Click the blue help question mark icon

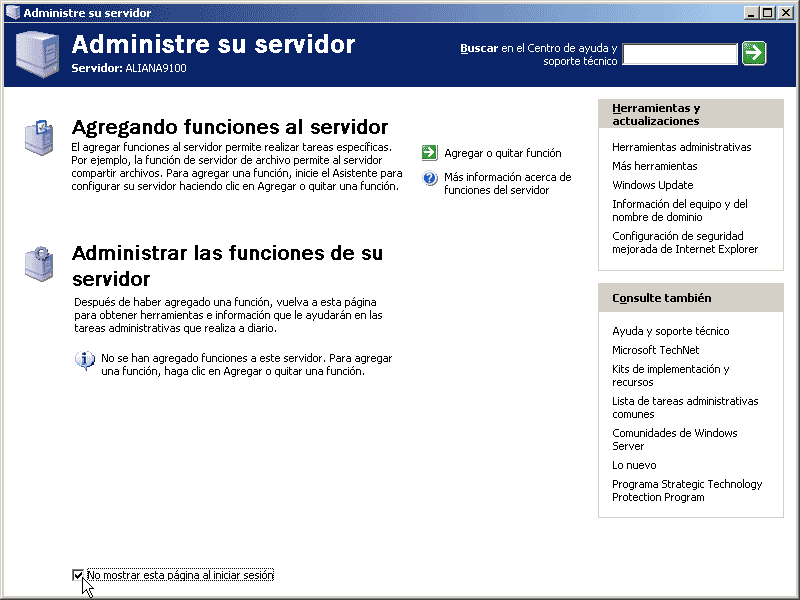(x=430, y=178)
